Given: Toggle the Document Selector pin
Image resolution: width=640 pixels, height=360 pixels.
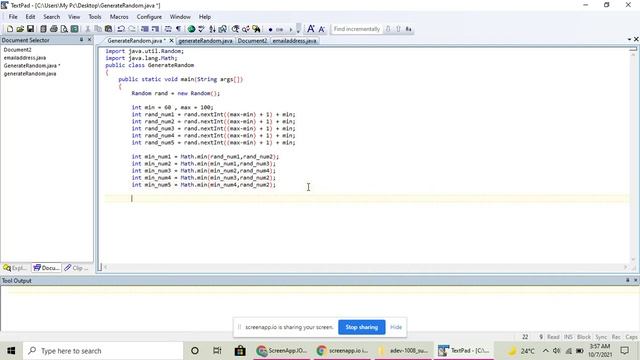Looking at the screenshot, I should (81, 40).
